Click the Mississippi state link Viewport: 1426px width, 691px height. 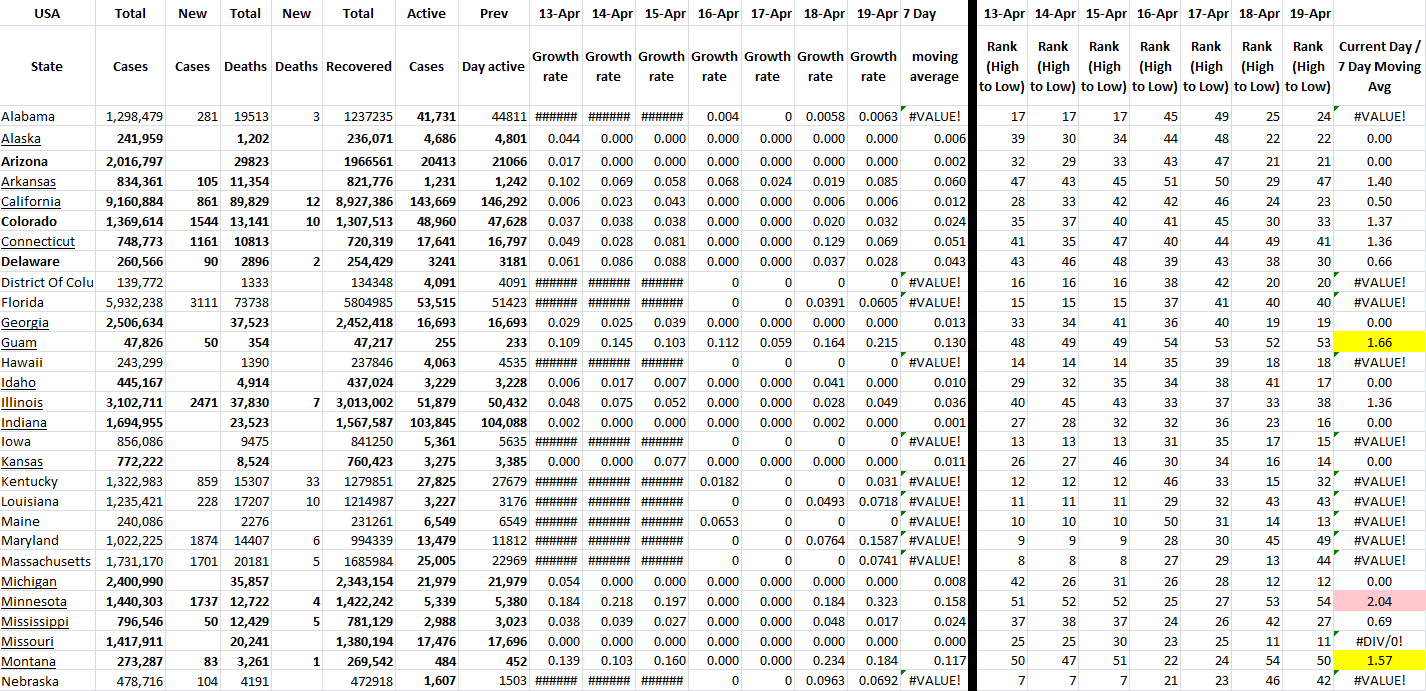click(35, 621)
